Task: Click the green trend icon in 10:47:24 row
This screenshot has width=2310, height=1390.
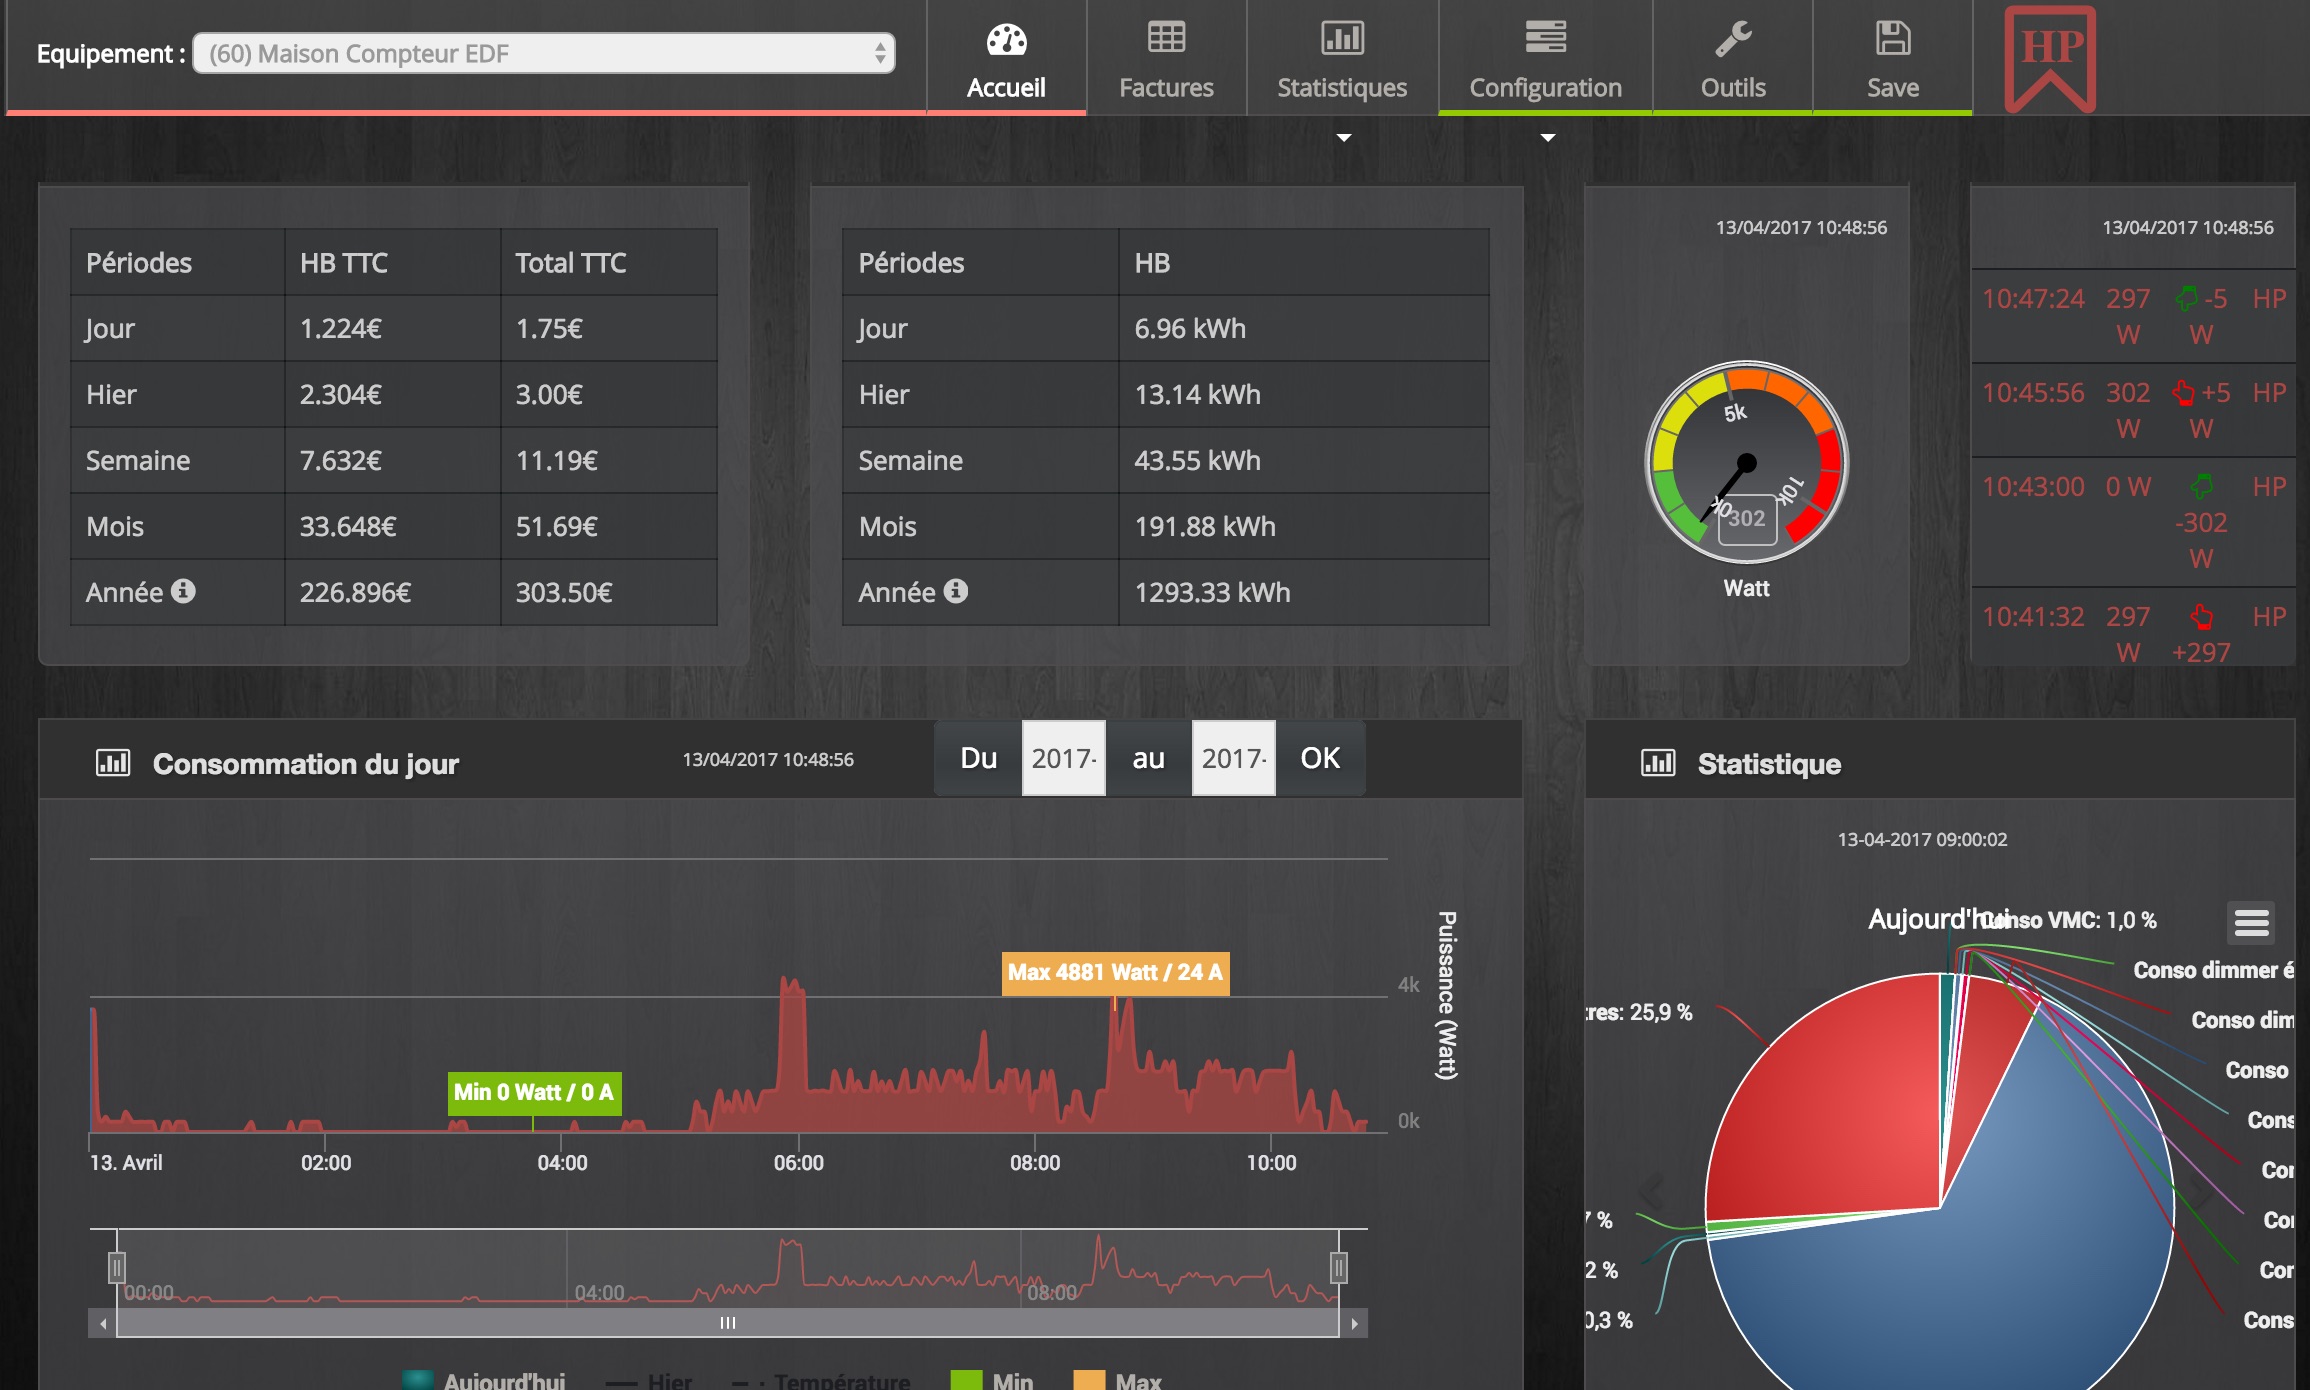Action: pos(2187,298)
